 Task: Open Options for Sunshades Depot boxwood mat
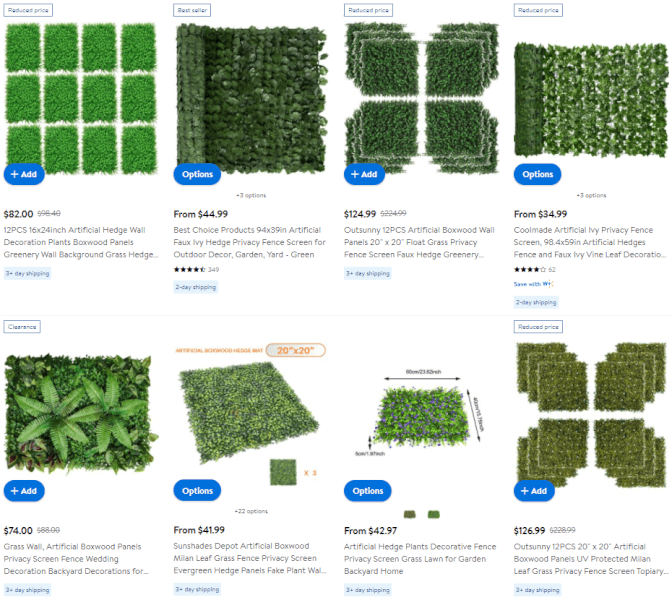(x=197, y=490)
